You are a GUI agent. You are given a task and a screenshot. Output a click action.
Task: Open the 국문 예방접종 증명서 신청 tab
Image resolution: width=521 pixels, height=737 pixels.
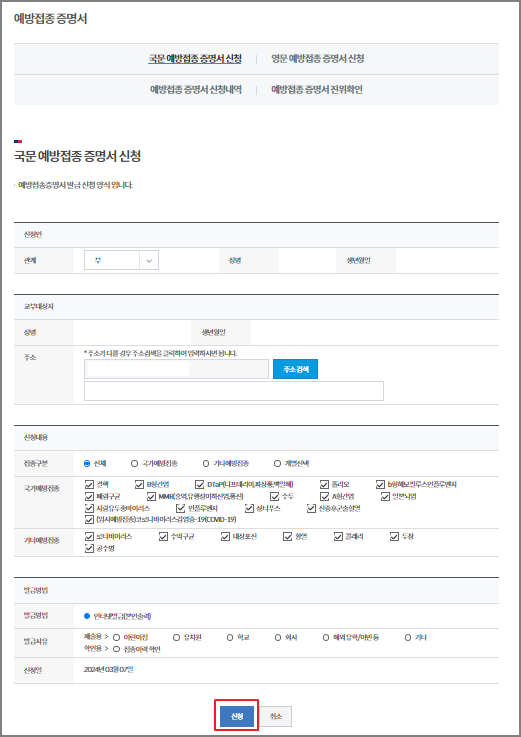[x=195, y=59]
